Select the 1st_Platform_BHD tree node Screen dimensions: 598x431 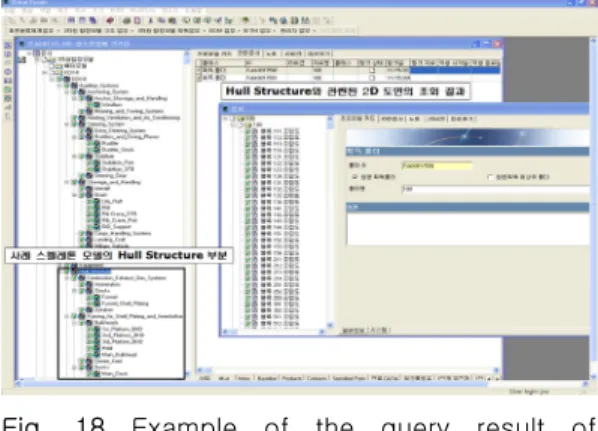click(x=122, y=329)
